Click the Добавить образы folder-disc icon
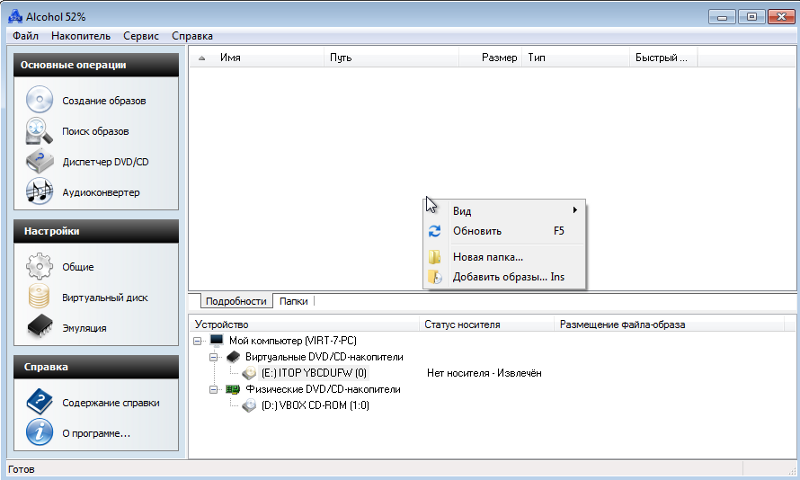The height and width of the screenshot is (480, 800). point(435,277)
